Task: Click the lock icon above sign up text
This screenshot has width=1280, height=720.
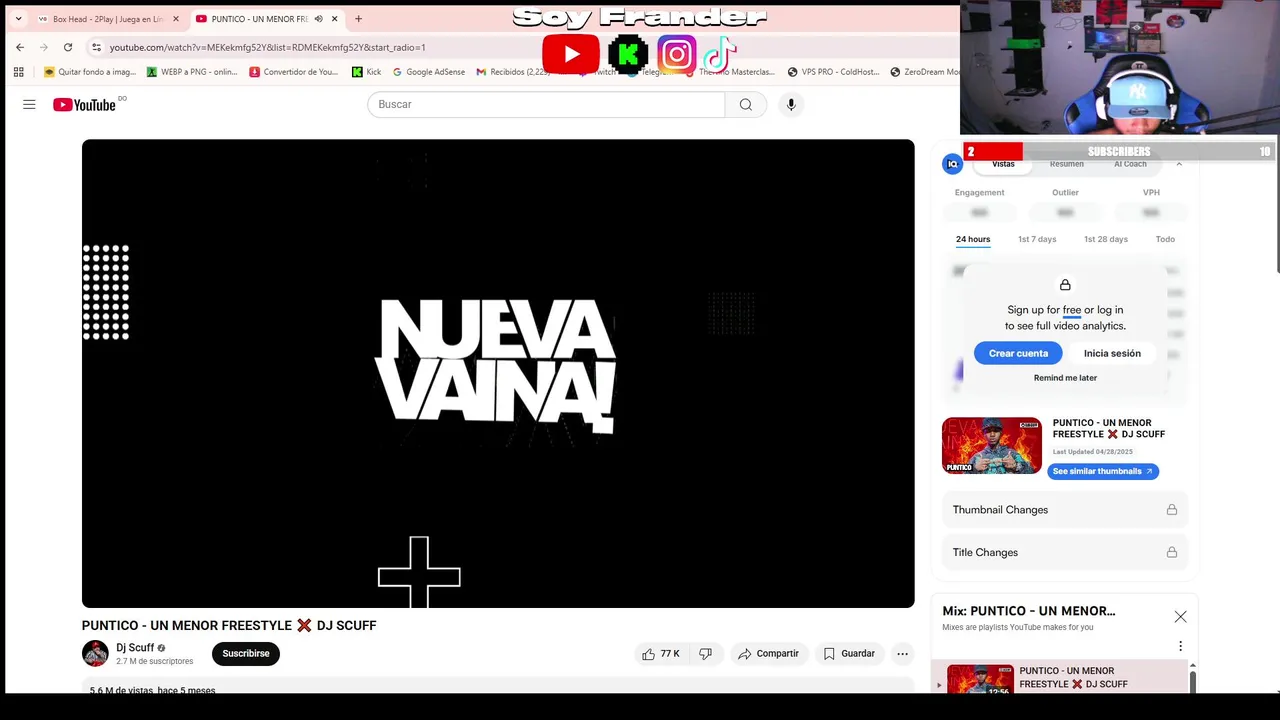Action: [1065, 285]
